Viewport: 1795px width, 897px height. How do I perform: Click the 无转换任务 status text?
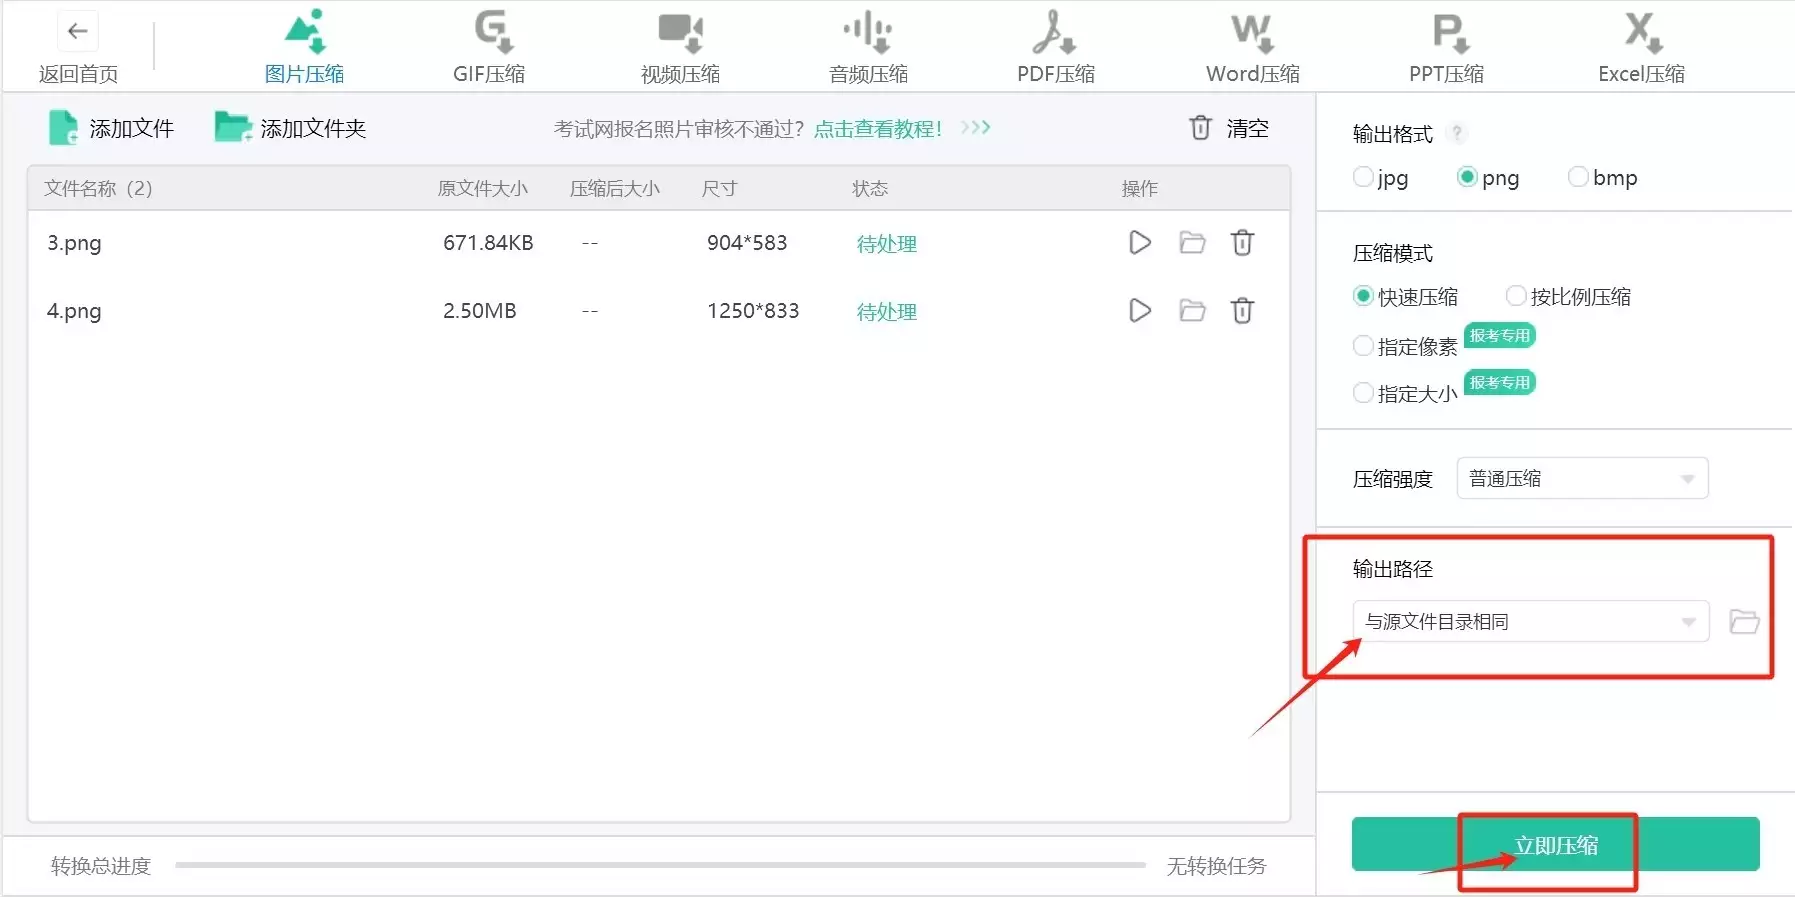tap(1216, 866)
